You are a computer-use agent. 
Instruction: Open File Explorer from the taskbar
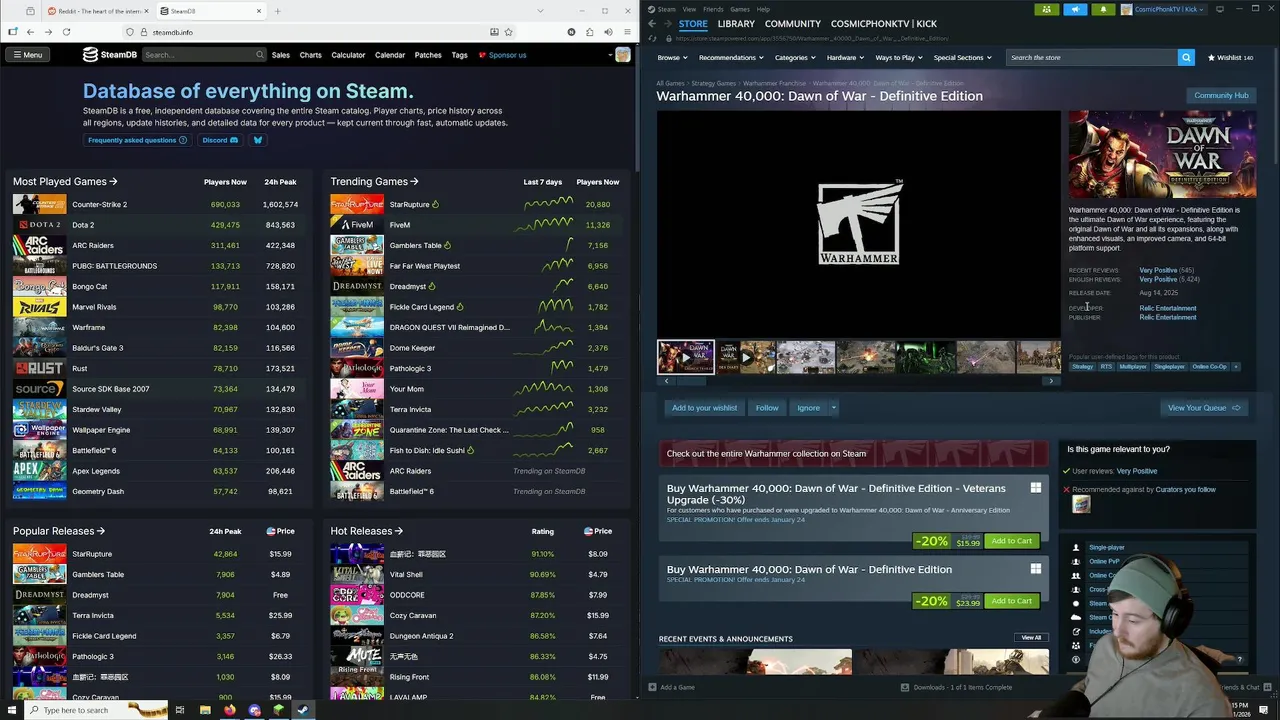pyautogui.click(x=205, y=710)
